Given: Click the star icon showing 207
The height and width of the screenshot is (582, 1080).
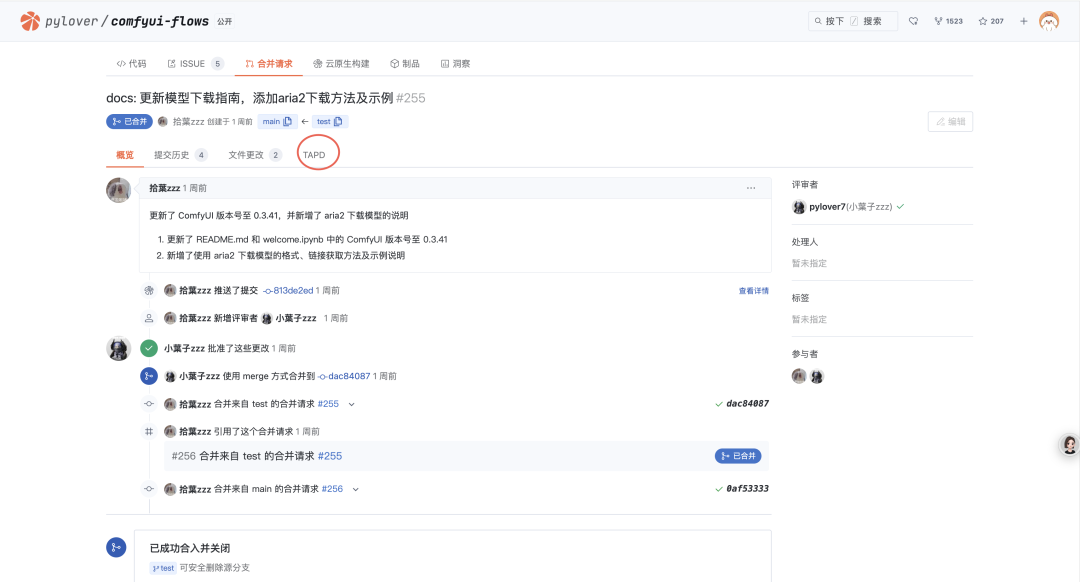Looking at the screenshot, I should click(x=991, y=21).
